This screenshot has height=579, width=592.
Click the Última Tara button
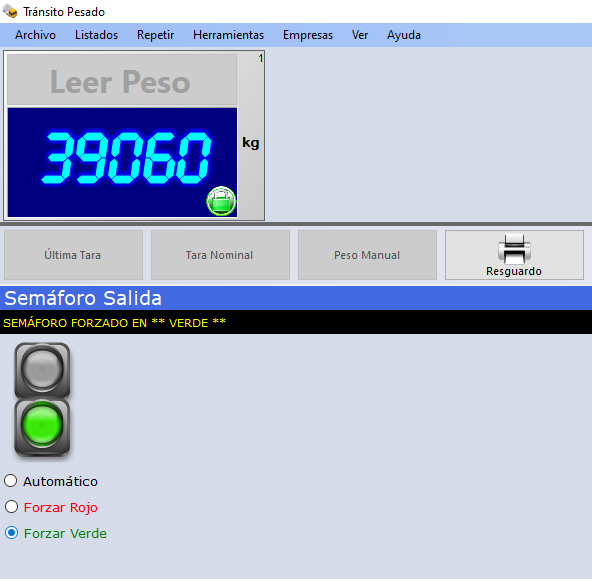pos(73,255)
